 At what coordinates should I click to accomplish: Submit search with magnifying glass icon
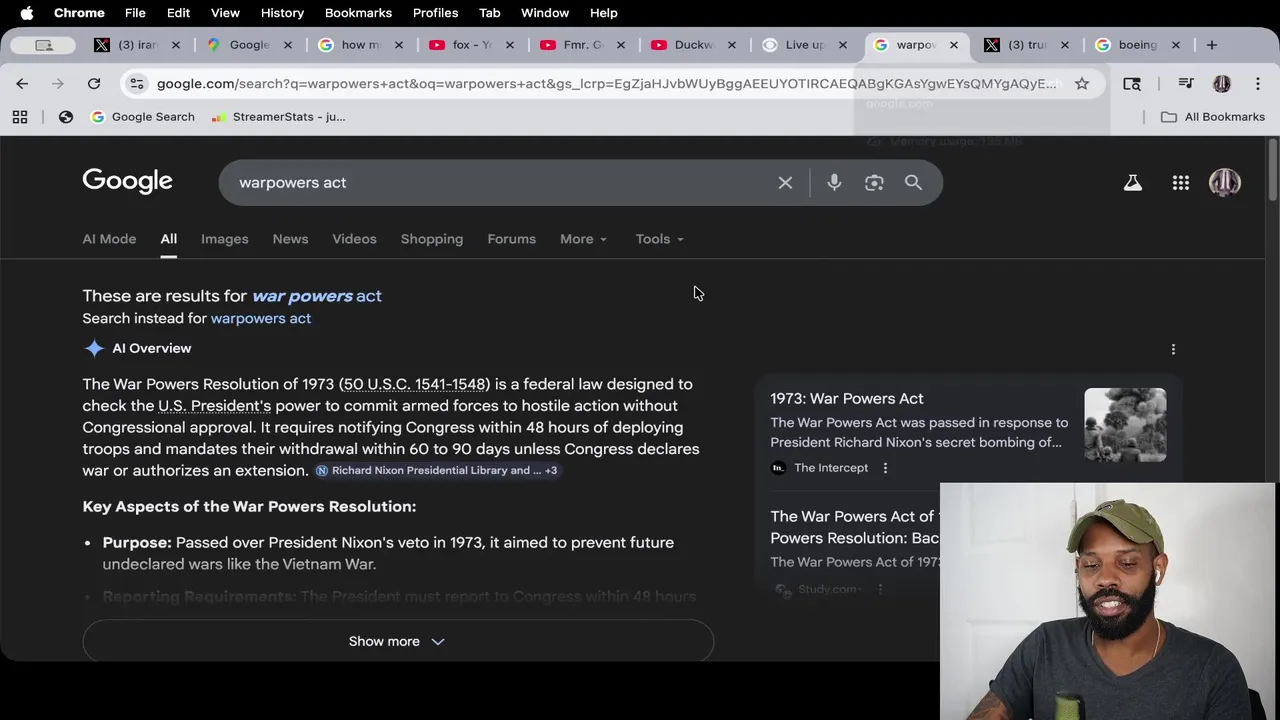(913, 183)
